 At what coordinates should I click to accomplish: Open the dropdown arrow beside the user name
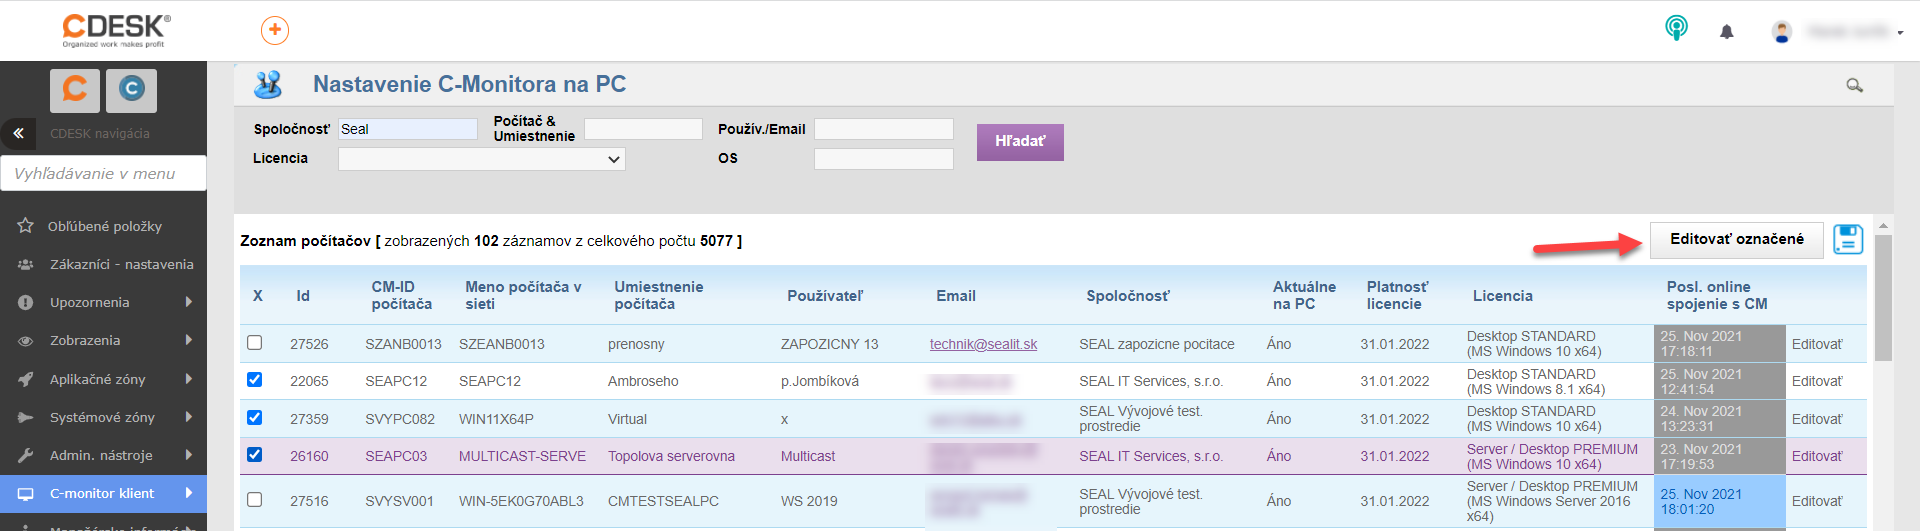(x=1900, y=33)
